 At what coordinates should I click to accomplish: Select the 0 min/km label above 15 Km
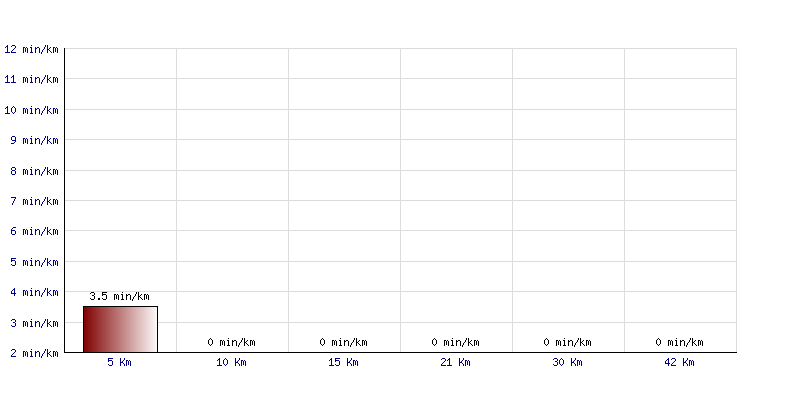click(x=343, y=342)
